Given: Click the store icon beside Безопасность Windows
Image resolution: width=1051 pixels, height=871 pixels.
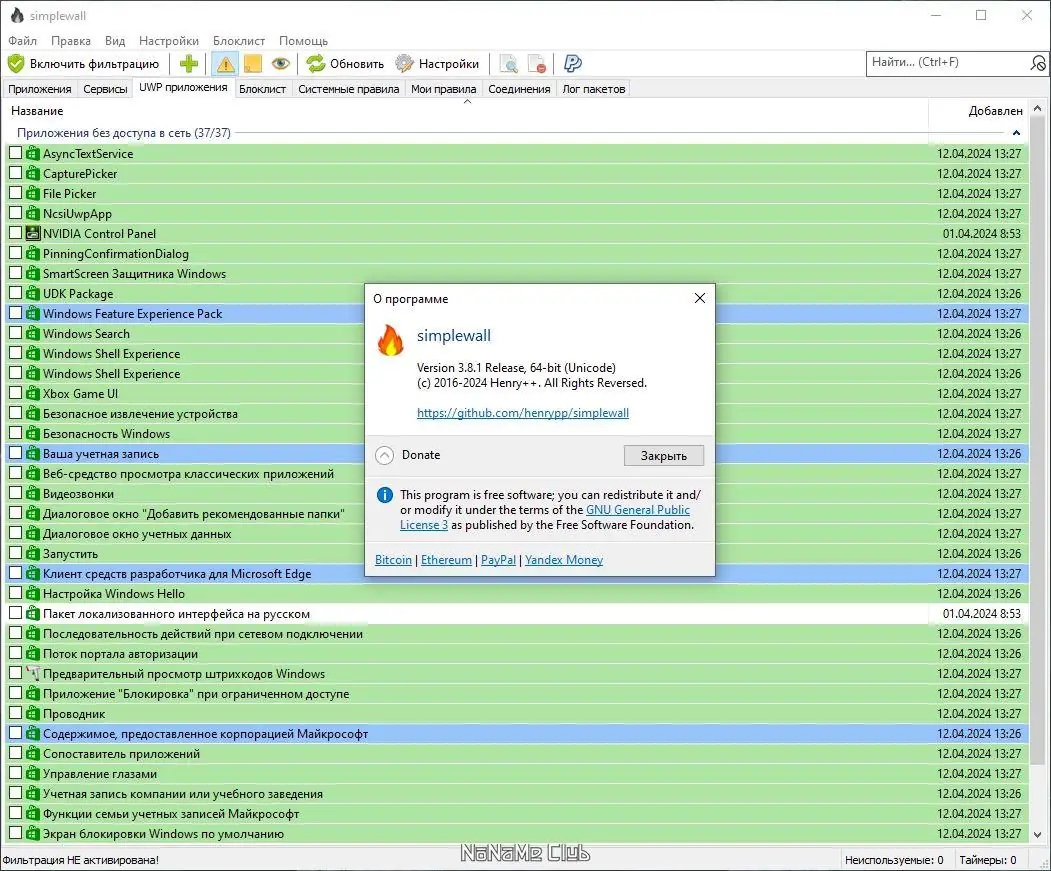Looking at the screenshot, I should [32, 433].
